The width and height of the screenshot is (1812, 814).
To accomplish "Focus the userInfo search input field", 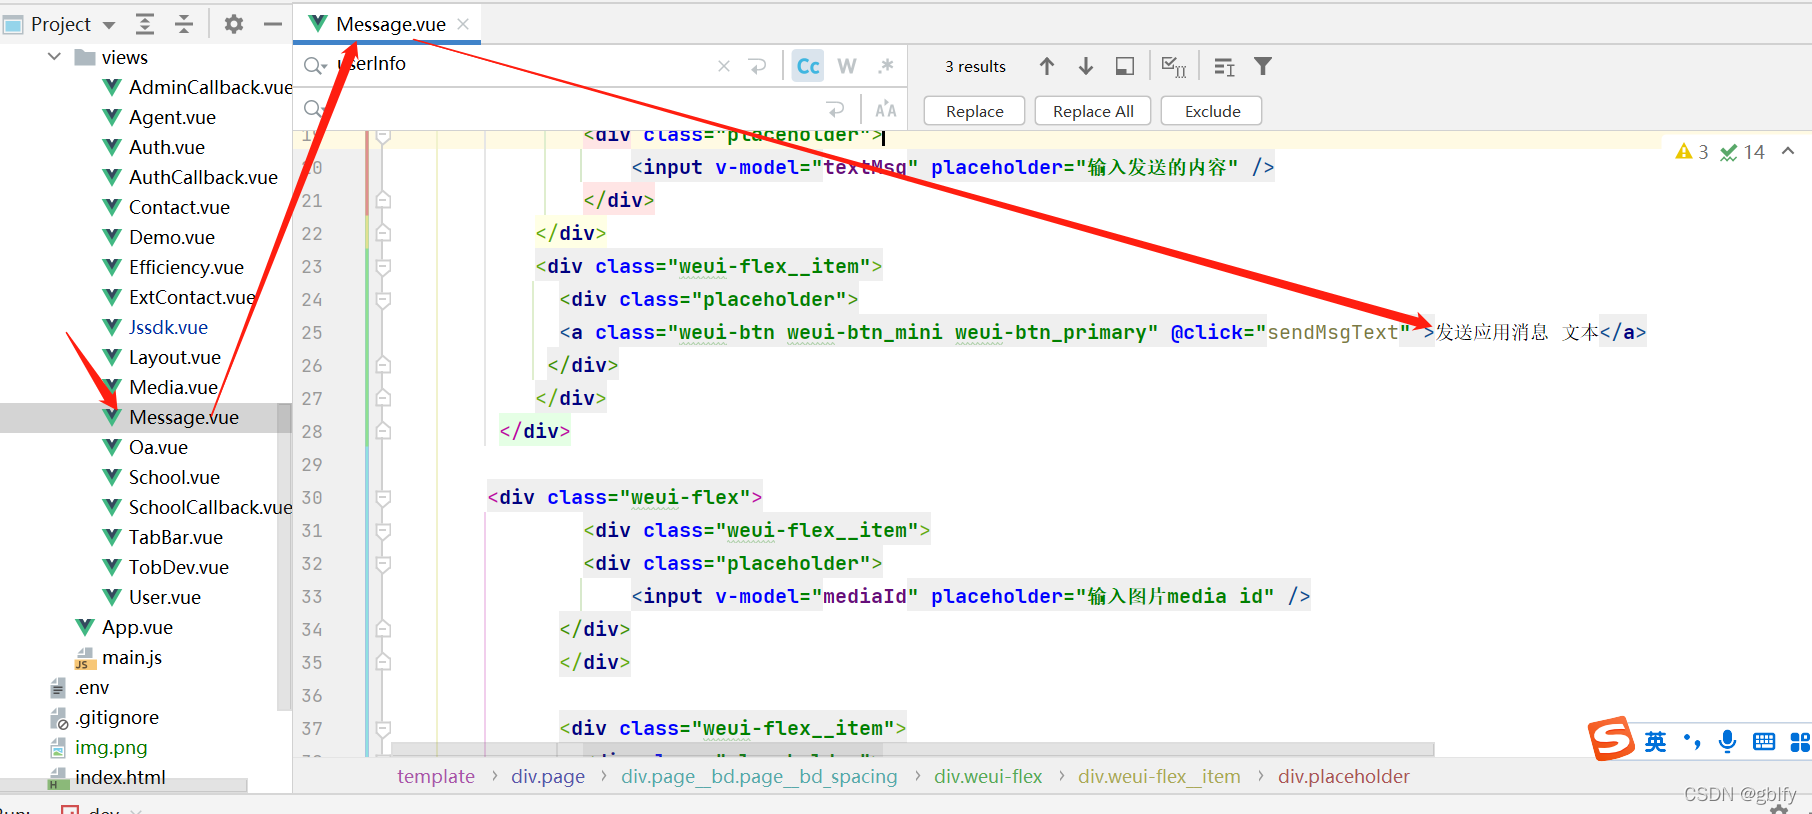I will 520,65.
